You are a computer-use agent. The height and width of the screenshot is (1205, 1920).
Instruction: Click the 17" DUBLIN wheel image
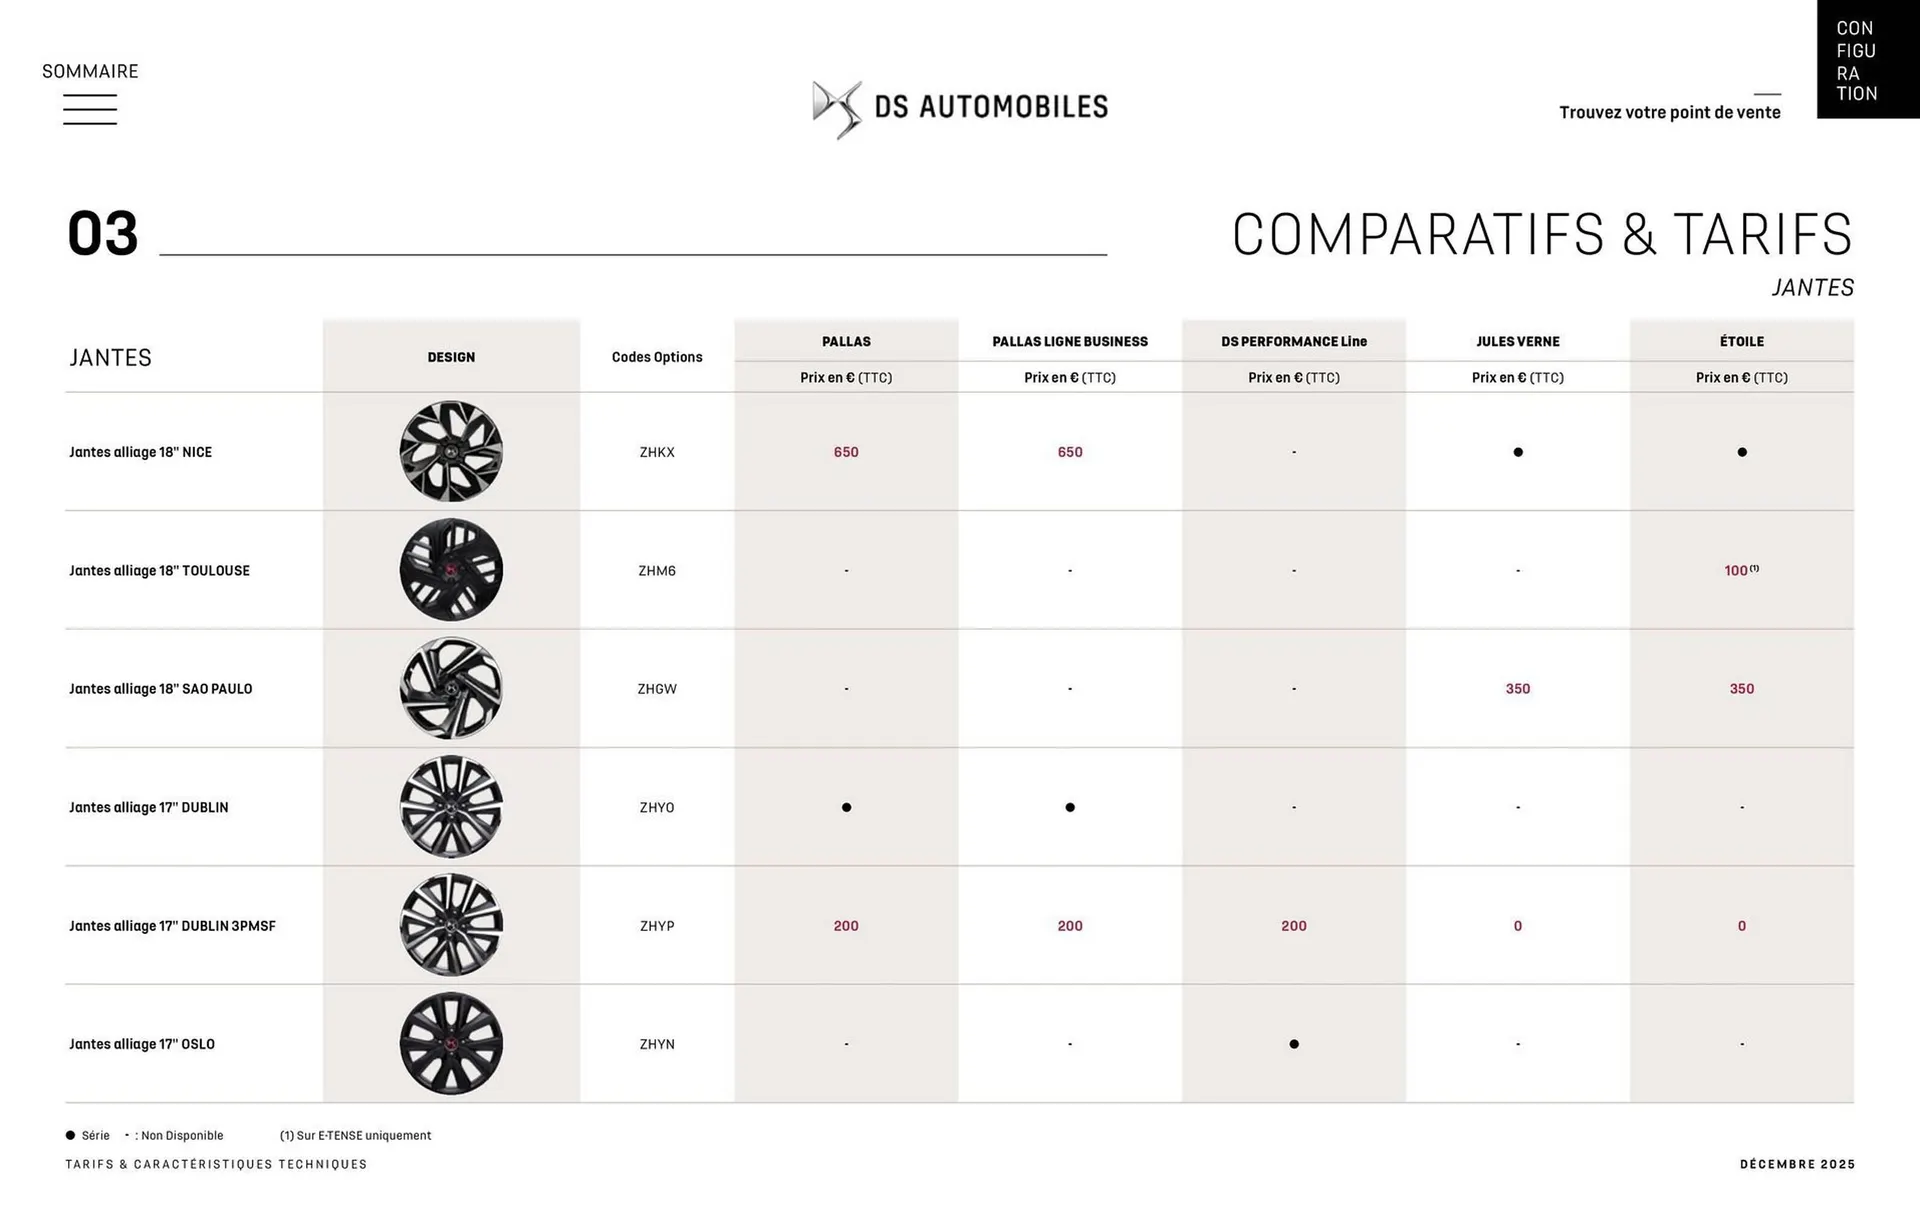point(451,807)
